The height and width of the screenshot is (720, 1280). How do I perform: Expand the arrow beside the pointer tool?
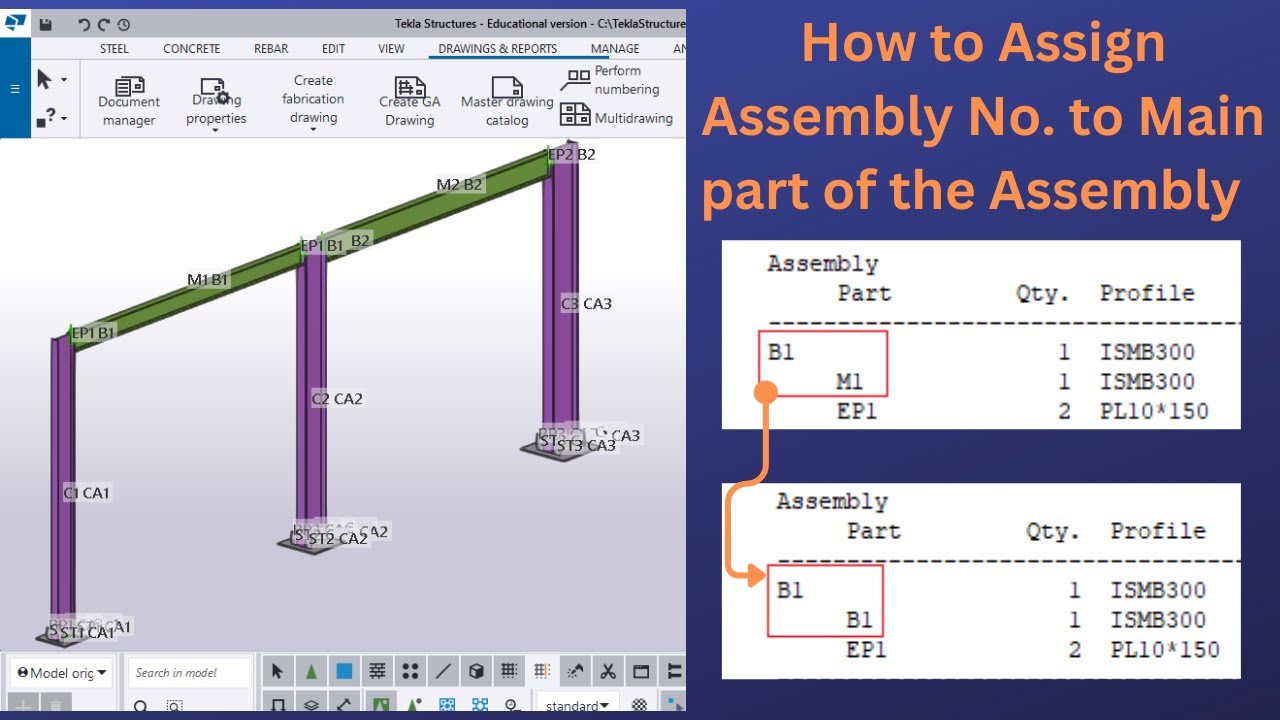click(x=64, y=80)
